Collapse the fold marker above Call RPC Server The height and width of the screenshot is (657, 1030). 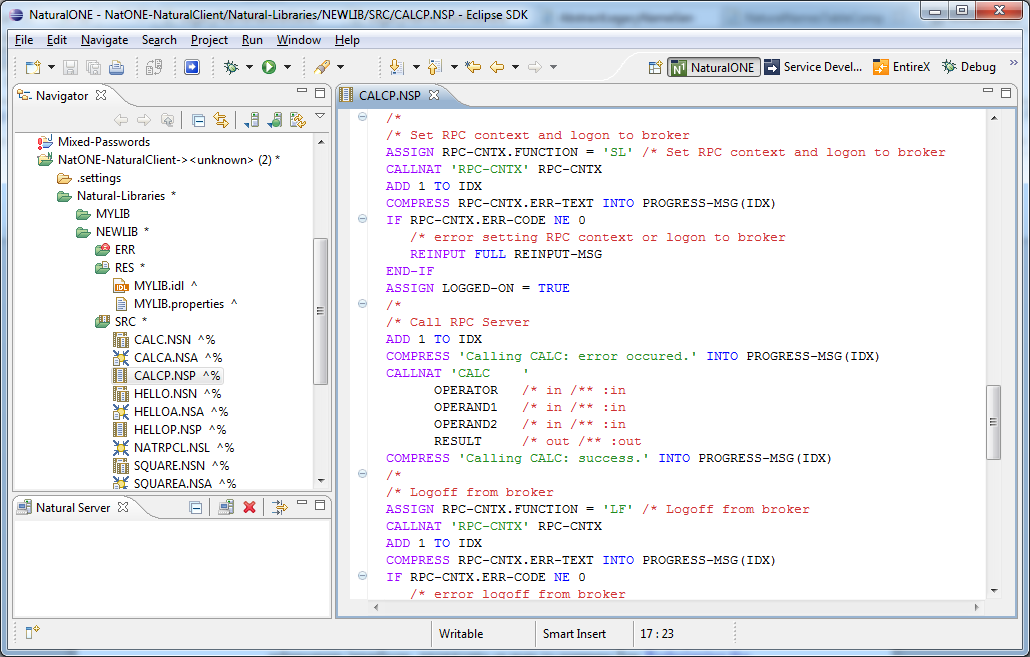tap(362, 304)
